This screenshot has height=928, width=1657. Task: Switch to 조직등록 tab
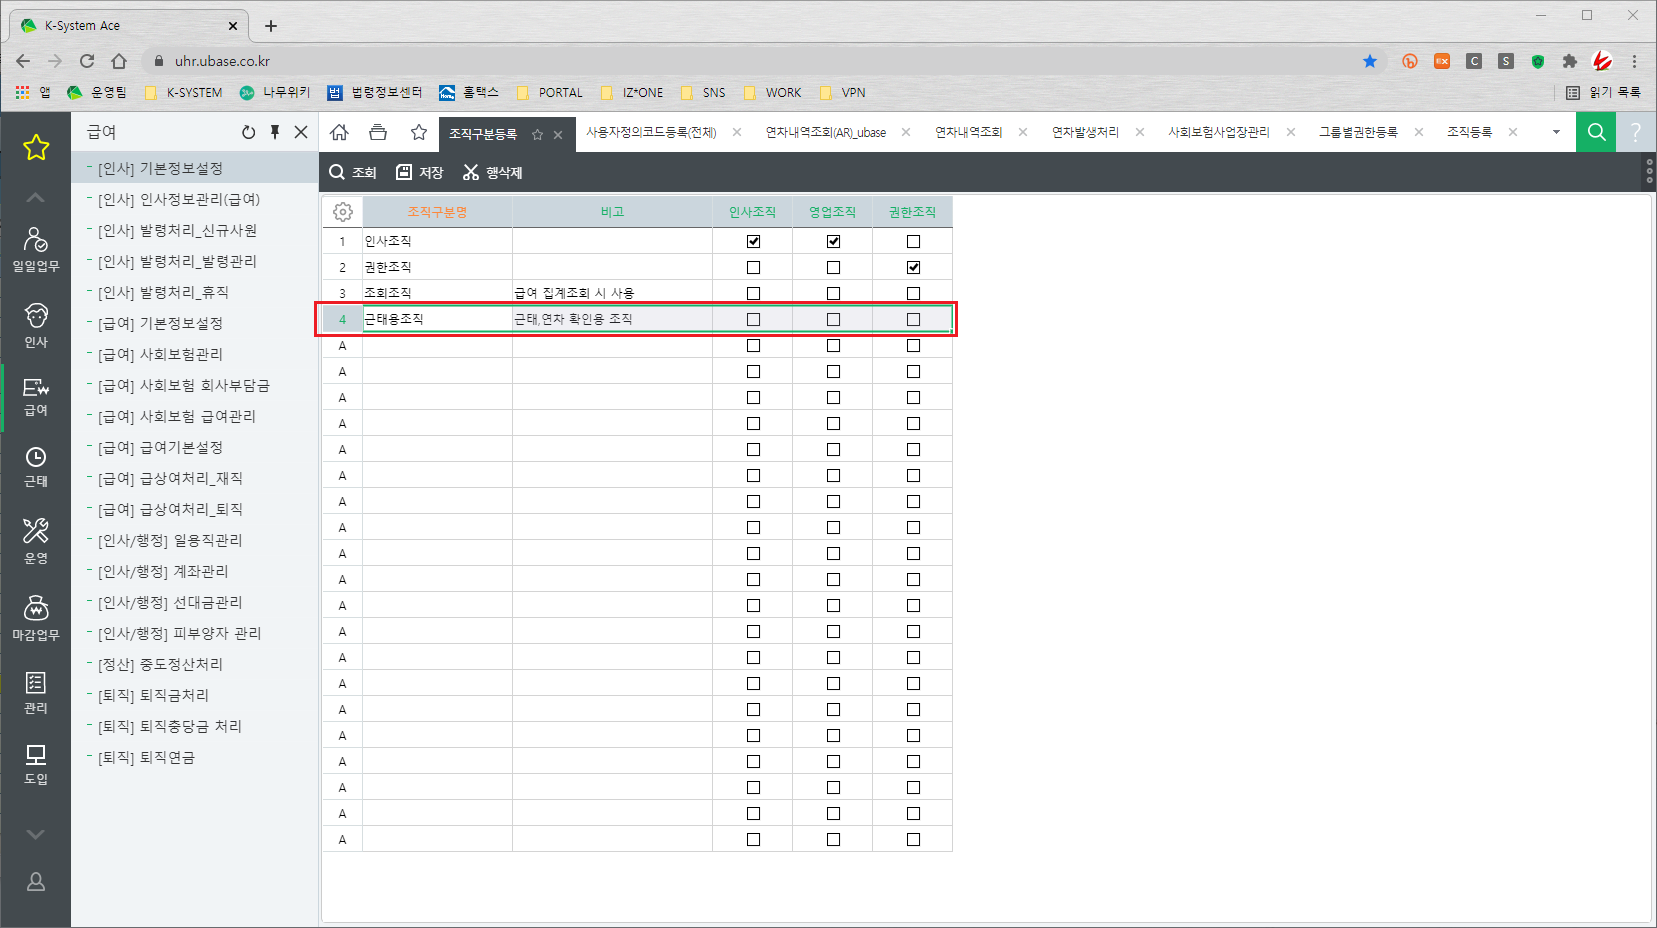point(1469,132)
